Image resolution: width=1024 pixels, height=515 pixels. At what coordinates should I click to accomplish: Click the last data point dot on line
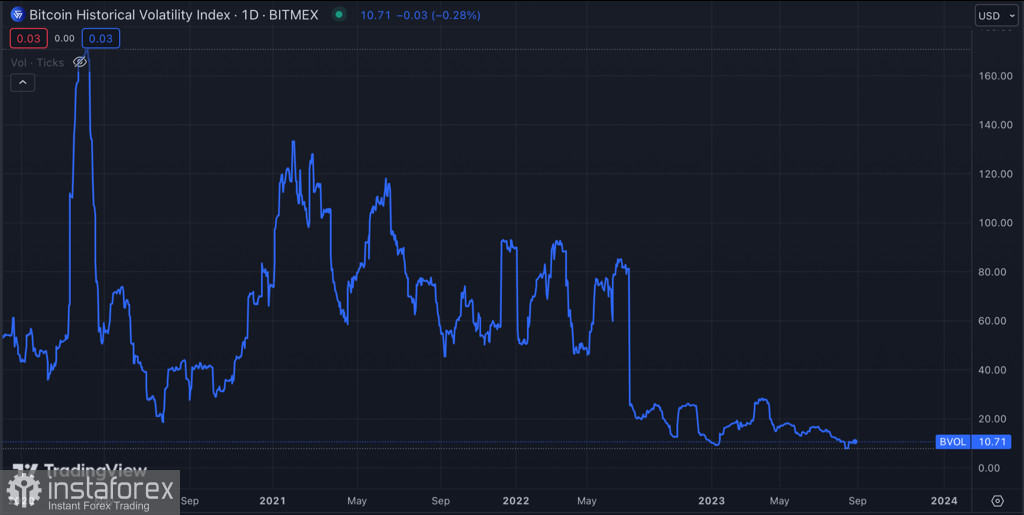point(855,442)
